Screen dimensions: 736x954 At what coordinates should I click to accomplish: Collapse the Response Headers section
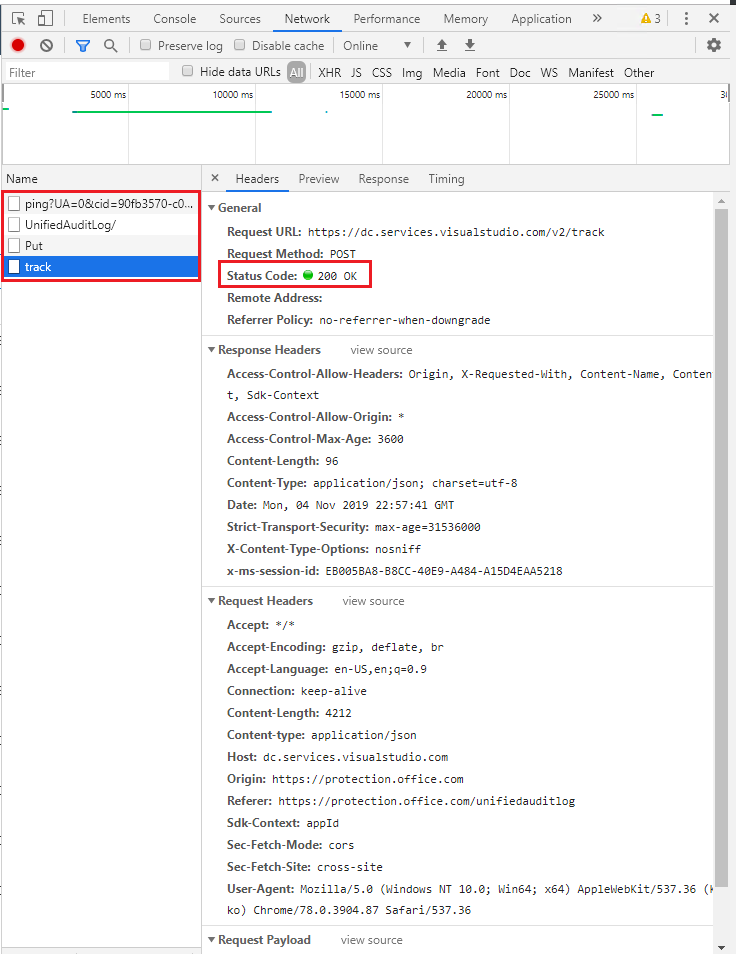point(212,350)
